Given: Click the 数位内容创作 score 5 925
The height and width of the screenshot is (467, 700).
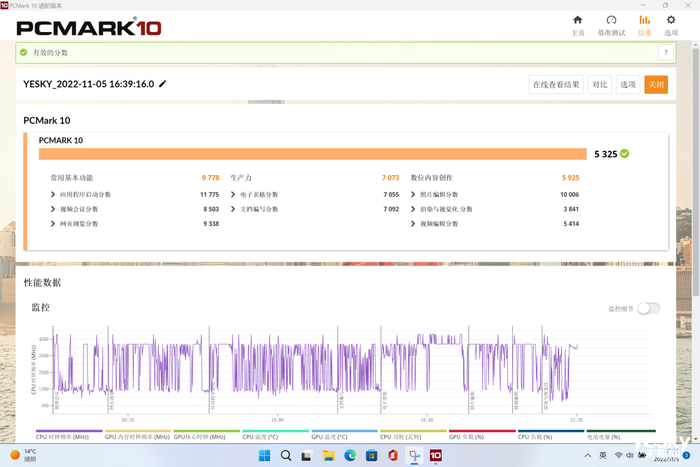Looking at the screenshot, I should coord(570,178).
